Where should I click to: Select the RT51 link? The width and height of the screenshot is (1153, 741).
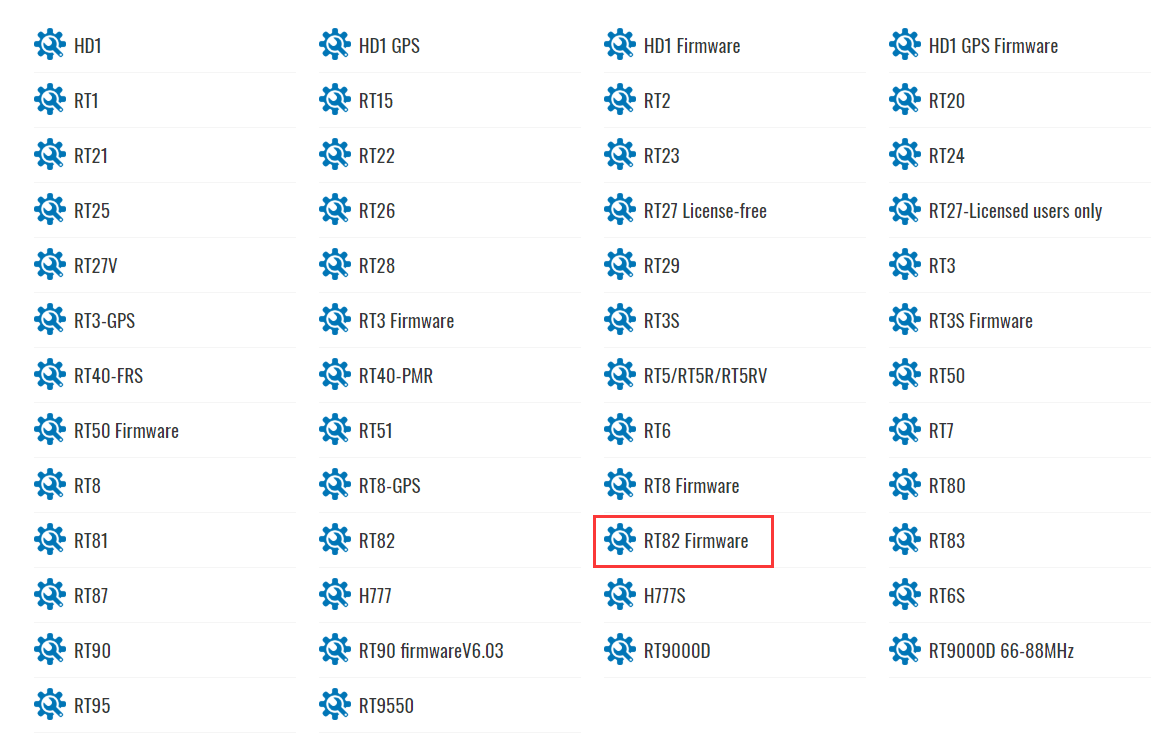376,431
